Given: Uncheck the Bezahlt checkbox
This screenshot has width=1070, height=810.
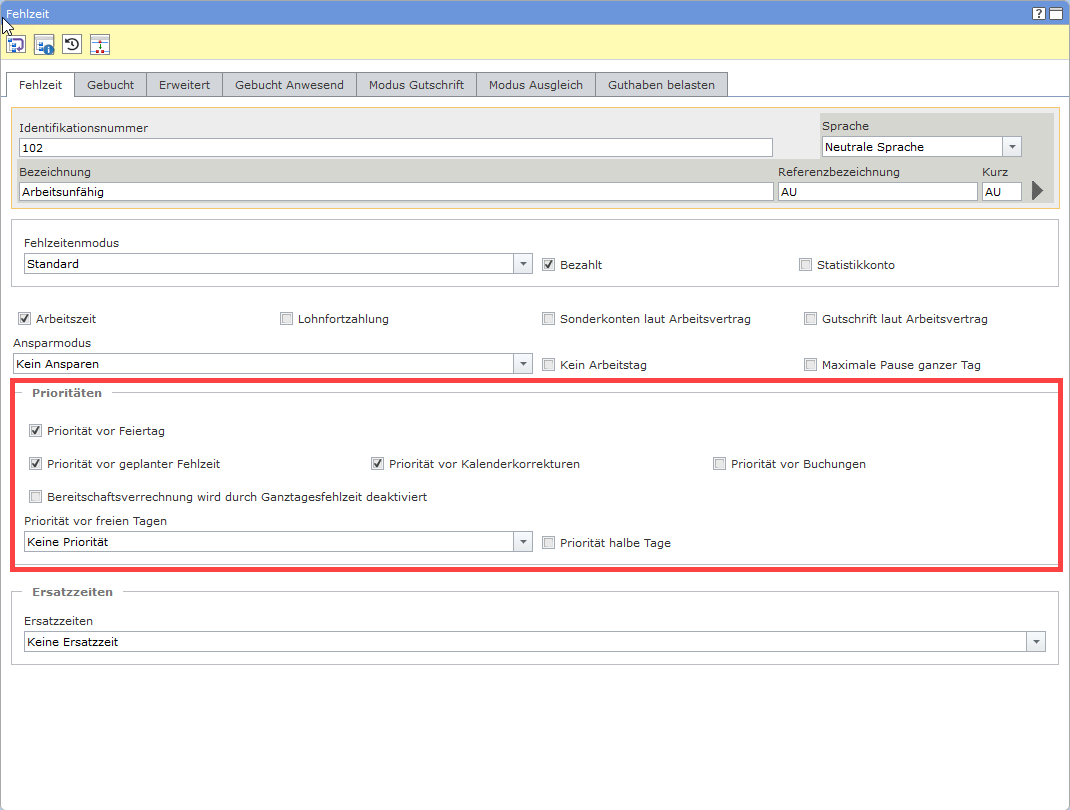Looking at the screenshot, I should tap(549, 265).
